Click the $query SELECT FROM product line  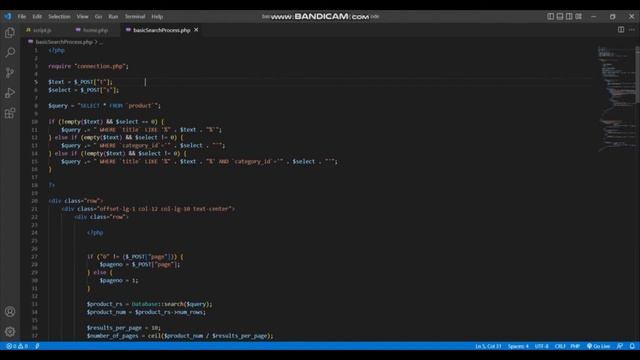(104, 106)
